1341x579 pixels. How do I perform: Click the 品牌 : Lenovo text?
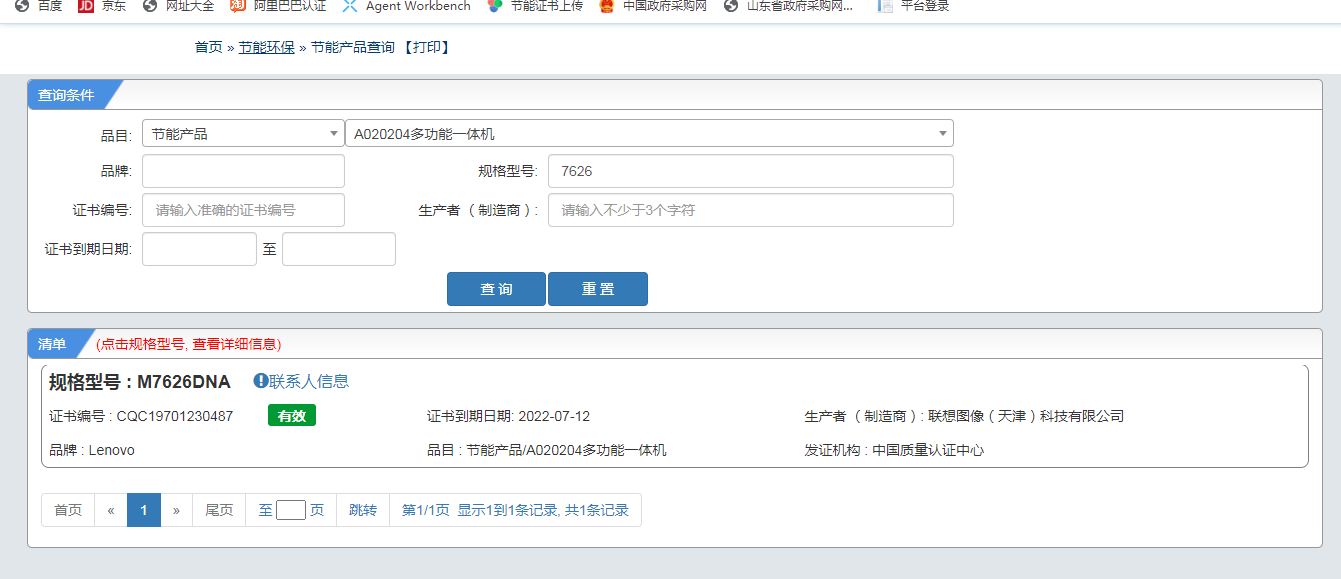(x=92, y=450)
